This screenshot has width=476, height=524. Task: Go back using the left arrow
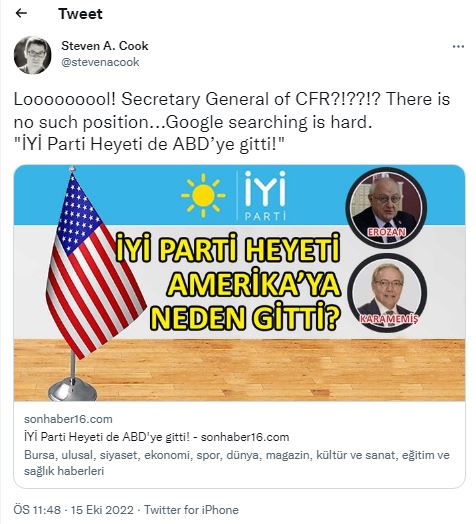[x=21, y=13]
